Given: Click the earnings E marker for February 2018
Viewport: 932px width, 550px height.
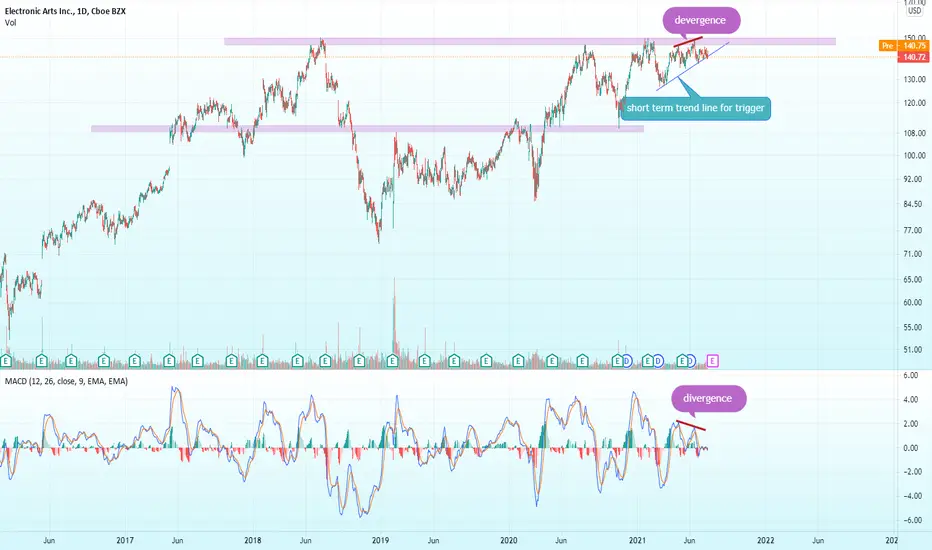Looking at the screenshot, I should [x=262, y=360].
